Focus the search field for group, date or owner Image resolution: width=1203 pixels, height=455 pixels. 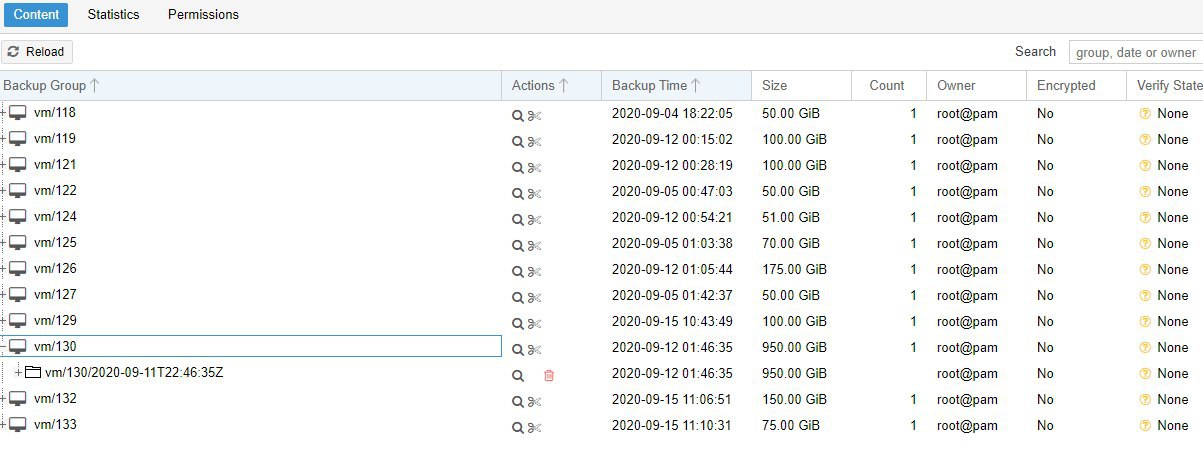pyautogui.click(x=1135, y=52)
